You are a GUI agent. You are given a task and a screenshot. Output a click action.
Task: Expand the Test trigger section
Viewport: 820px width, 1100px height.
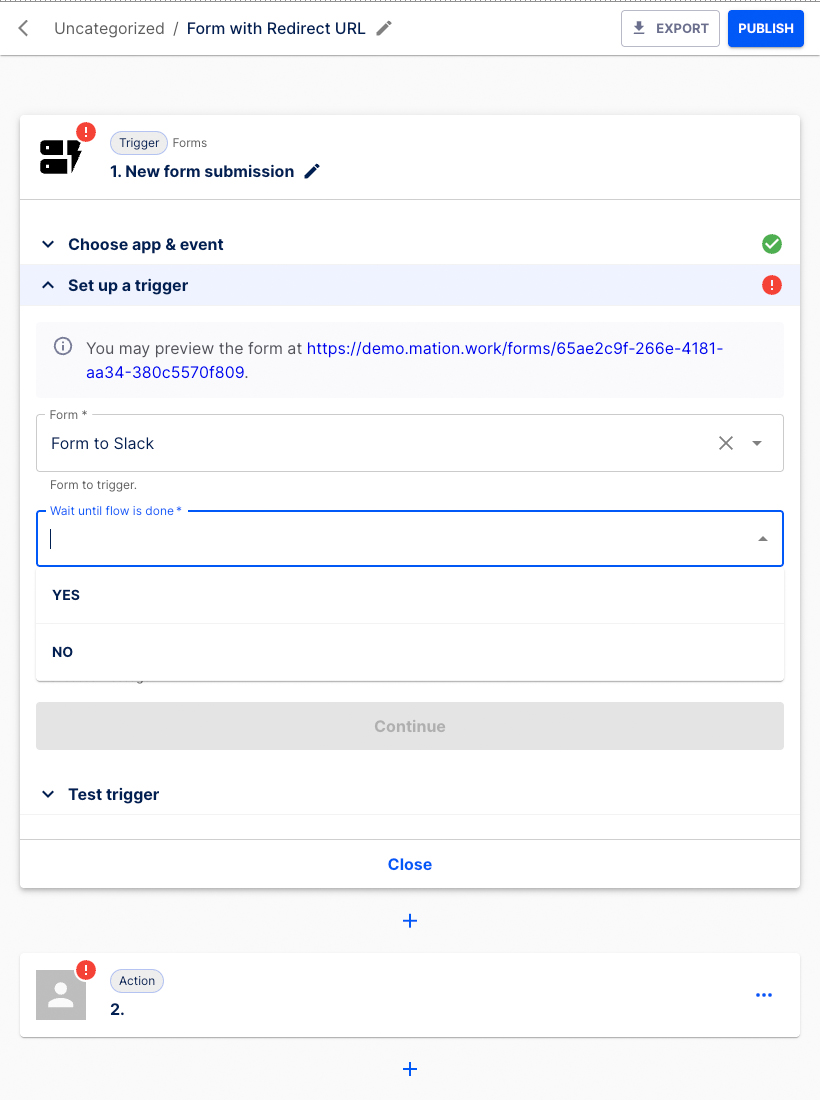[48, 794]
